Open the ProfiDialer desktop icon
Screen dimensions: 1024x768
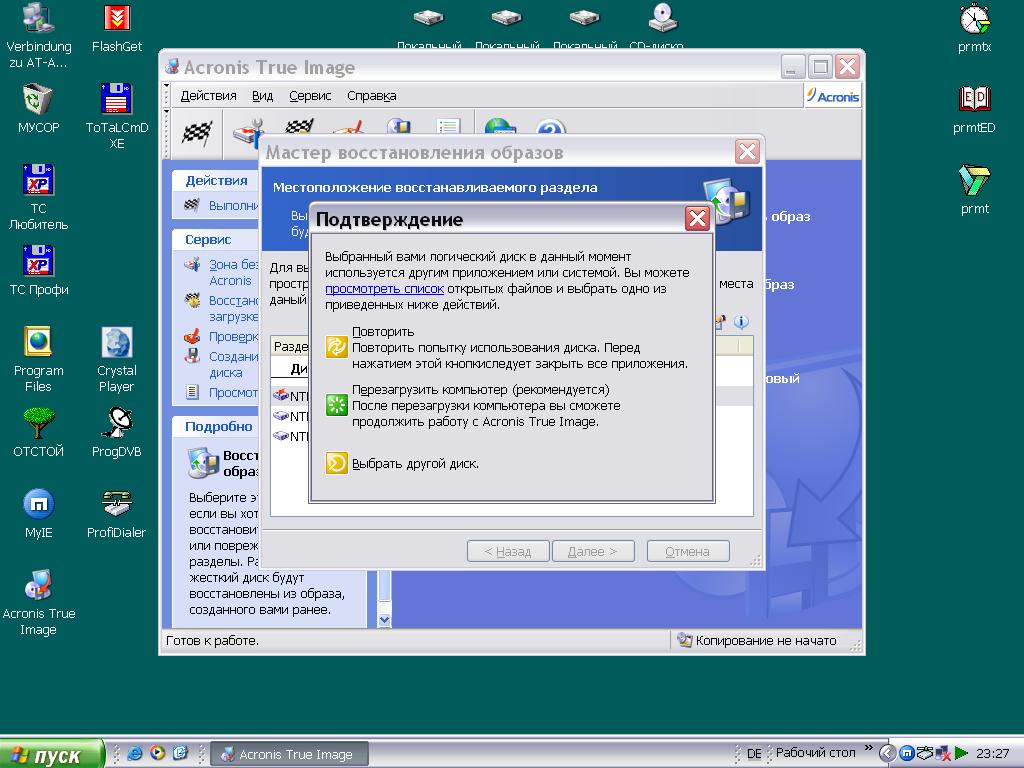[117, 513]
